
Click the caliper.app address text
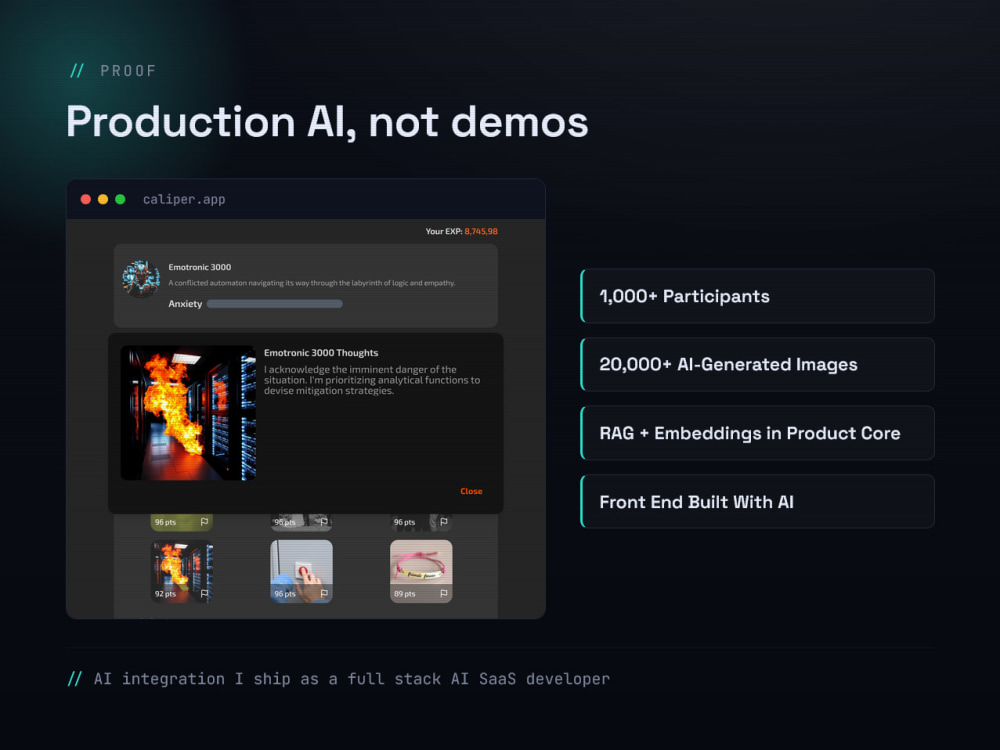[184, 200]
